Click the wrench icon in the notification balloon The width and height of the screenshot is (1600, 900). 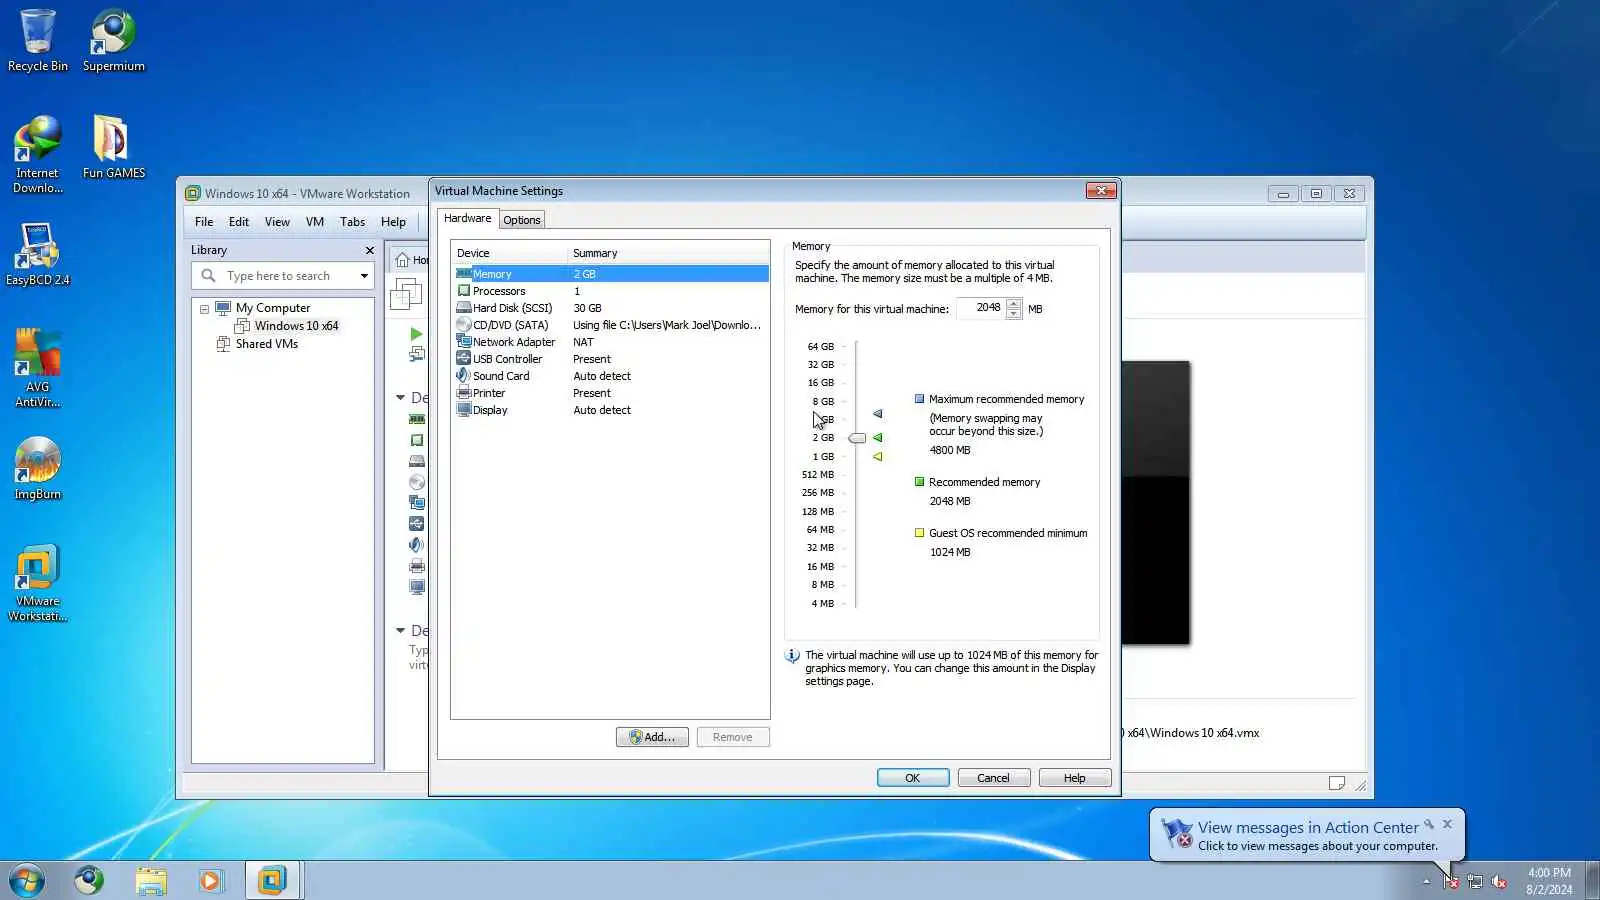1429,825
